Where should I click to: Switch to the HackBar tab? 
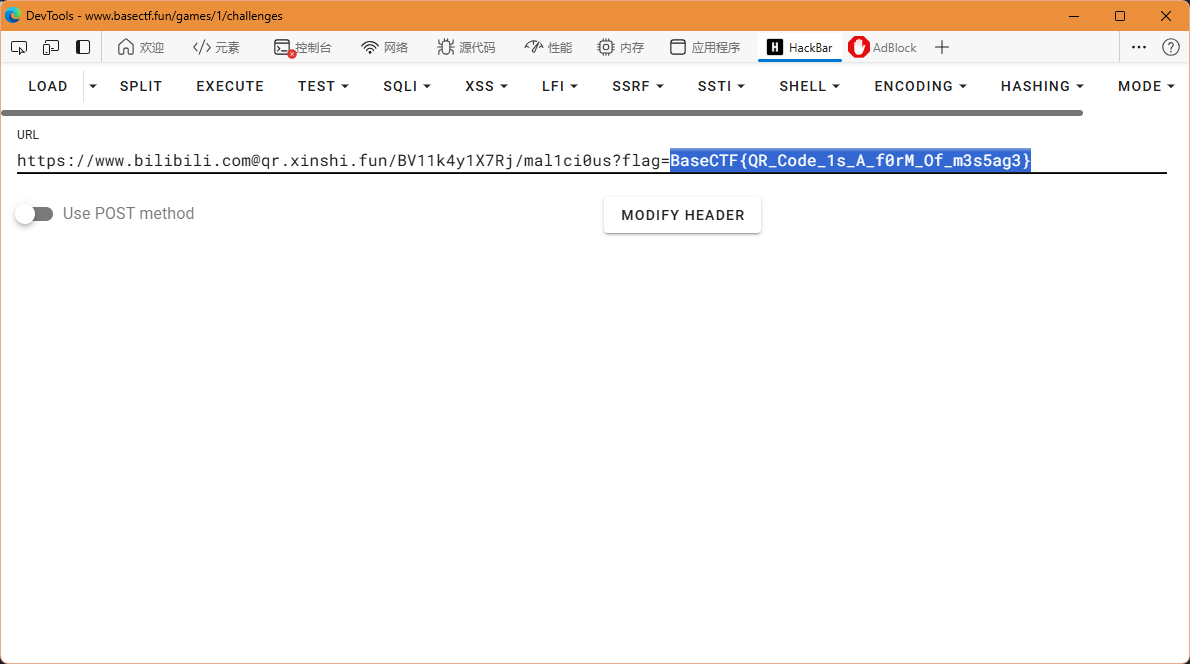(799, 47)
